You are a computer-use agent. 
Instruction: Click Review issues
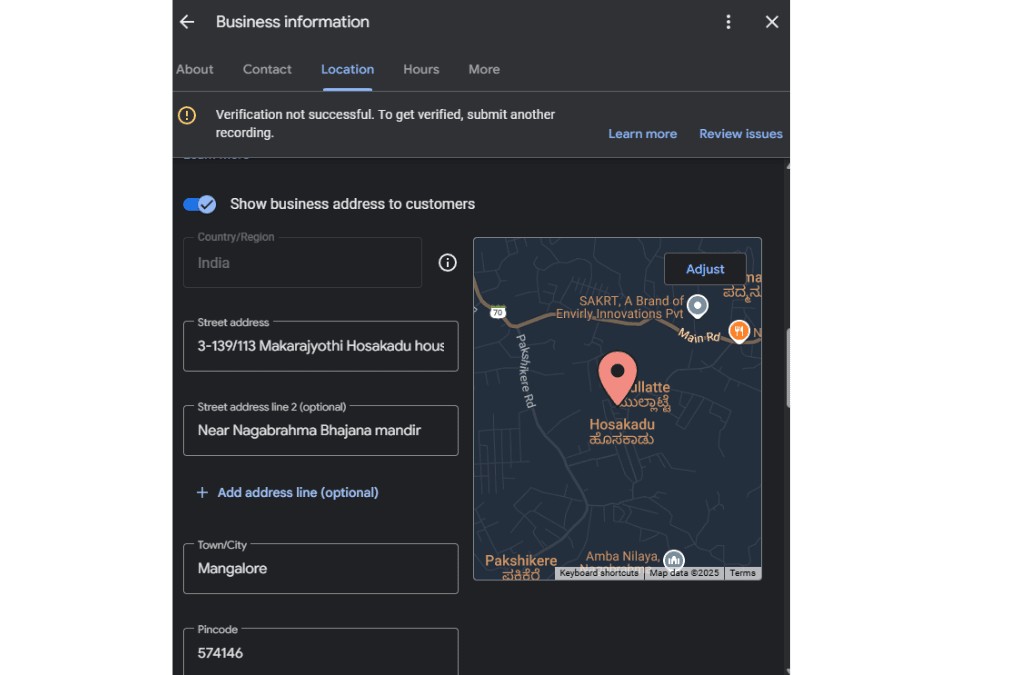740,133
